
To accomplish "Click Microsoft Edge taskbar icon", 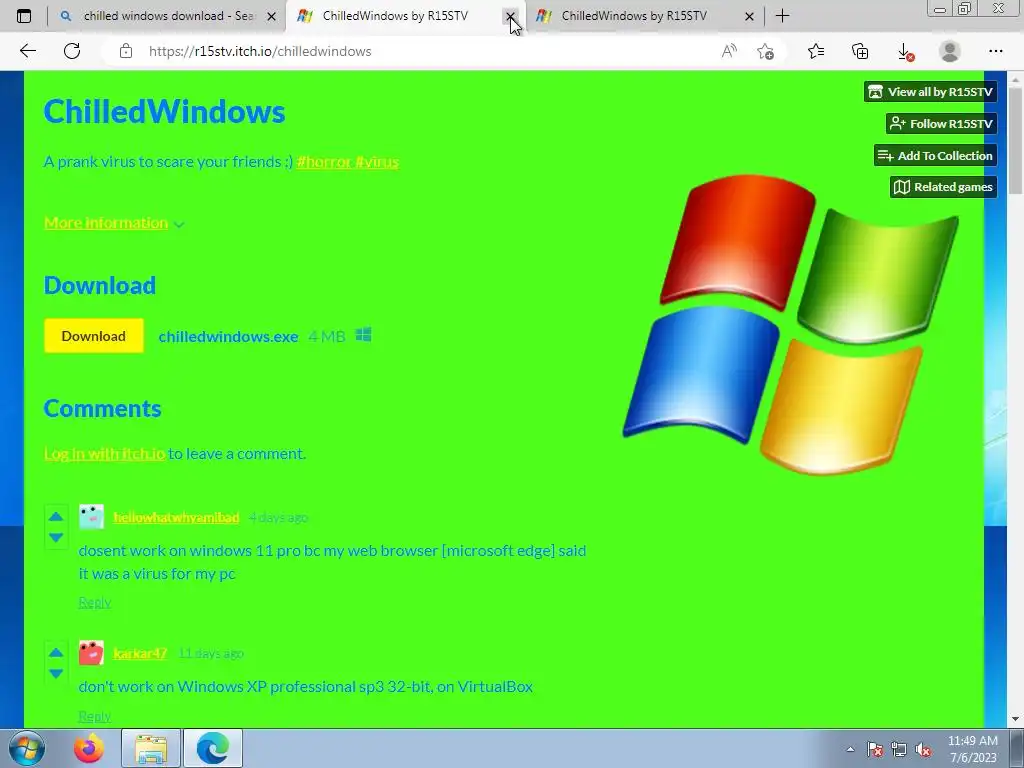I will (213, 748).
